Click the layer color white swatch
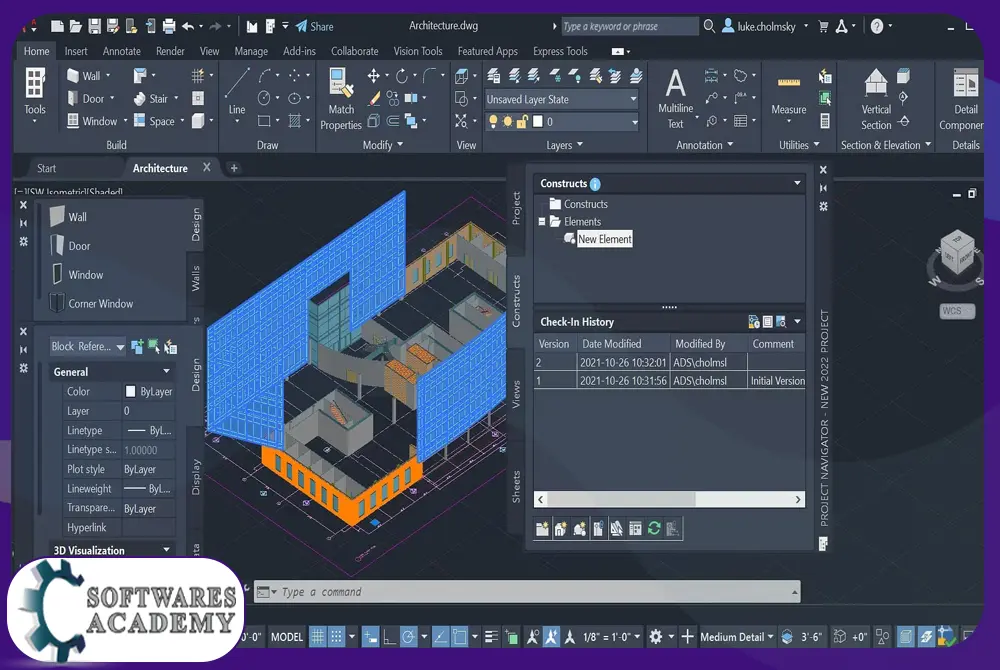The image size is (1000, 670). click(538, 121)
